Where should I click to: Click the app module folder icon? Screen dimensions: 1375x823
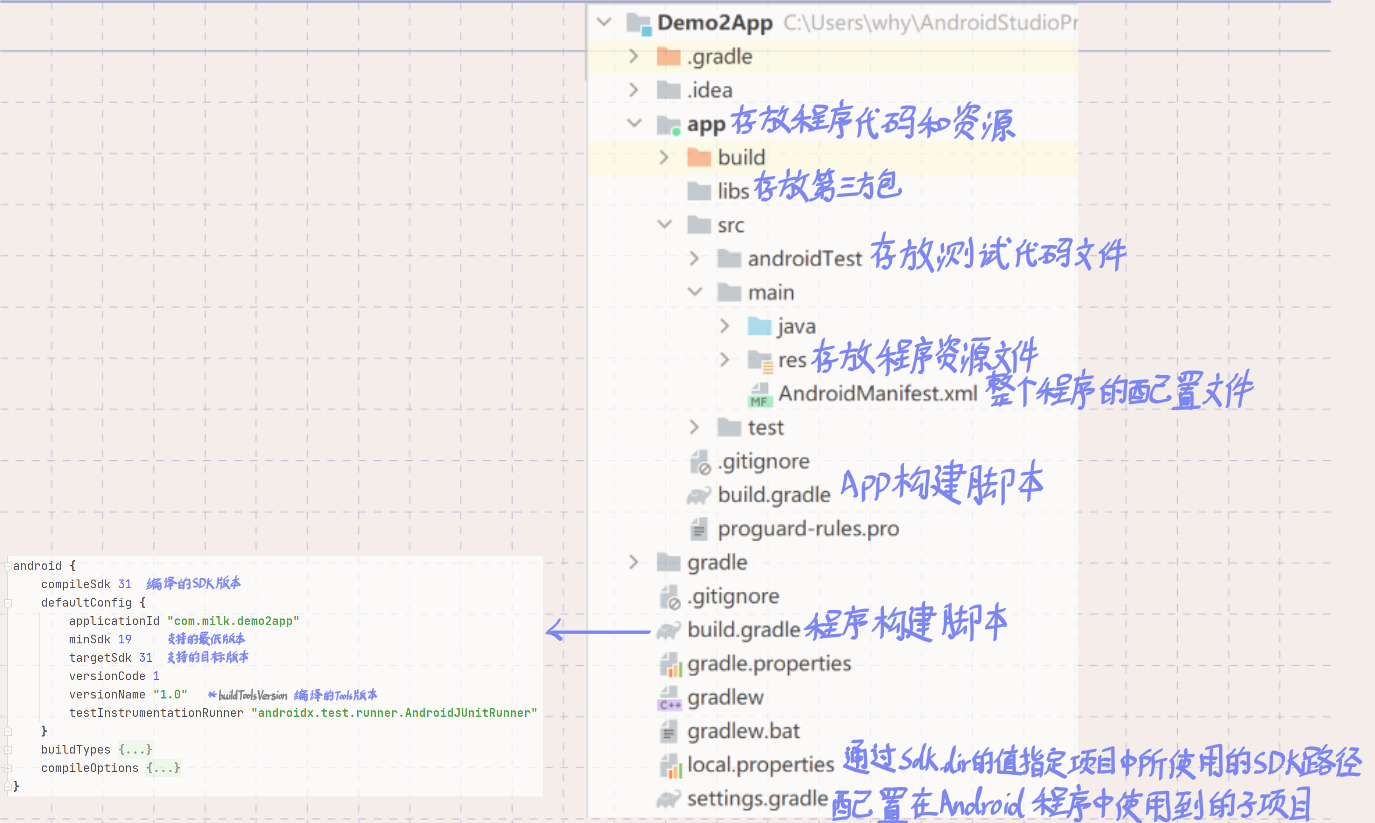[x=668, y=124]
